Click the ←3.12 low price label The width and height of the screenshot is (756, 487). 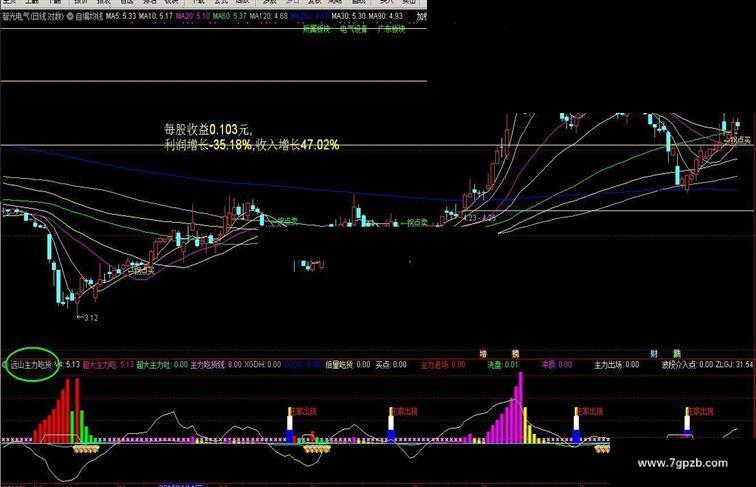(x=87, y=318)
